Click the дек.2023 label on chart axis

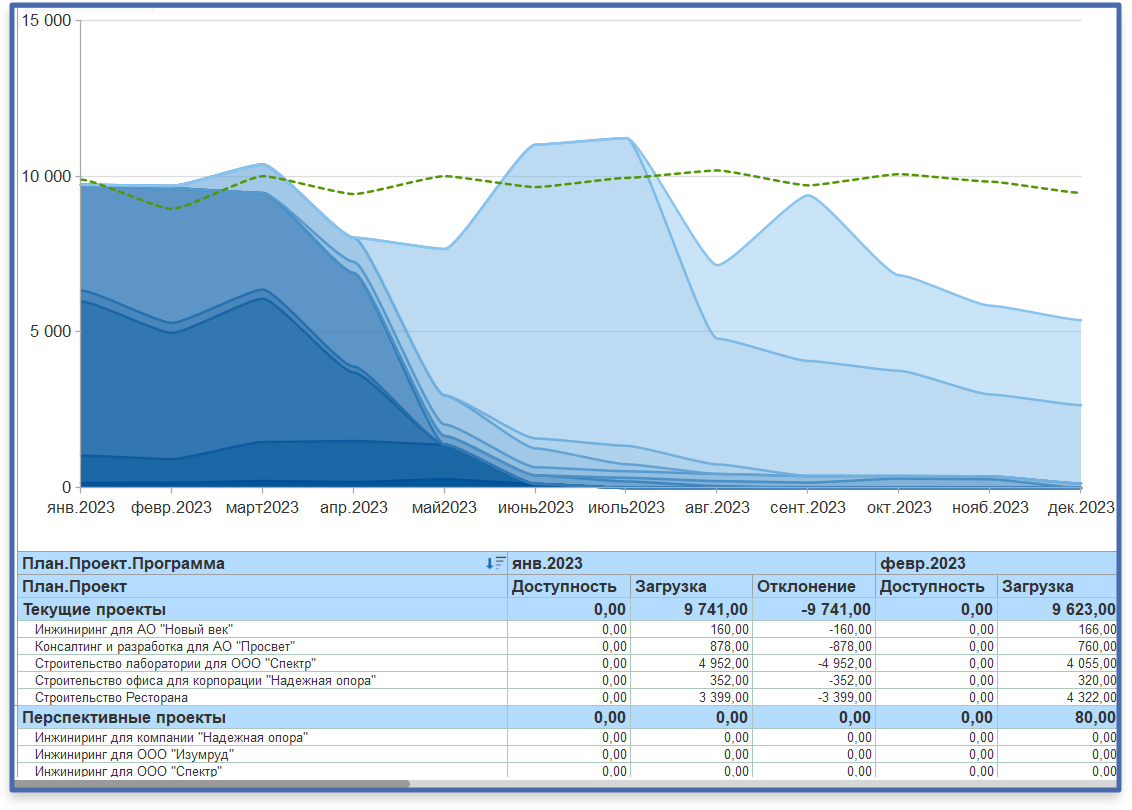click(1081, 508)
